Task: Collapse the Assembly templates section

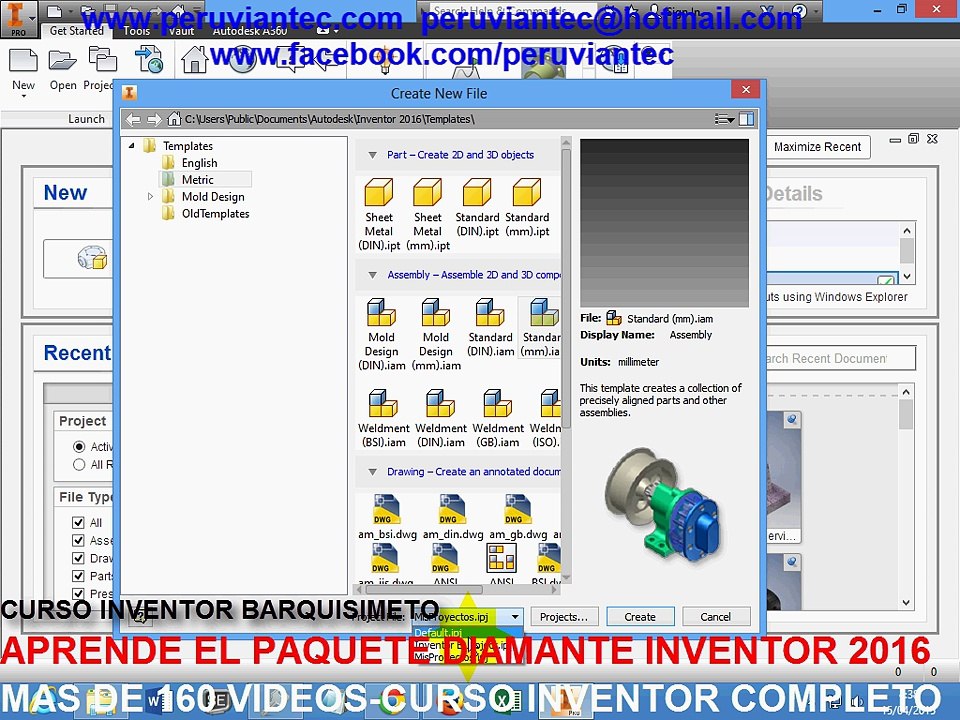Action: pos(372,275)
